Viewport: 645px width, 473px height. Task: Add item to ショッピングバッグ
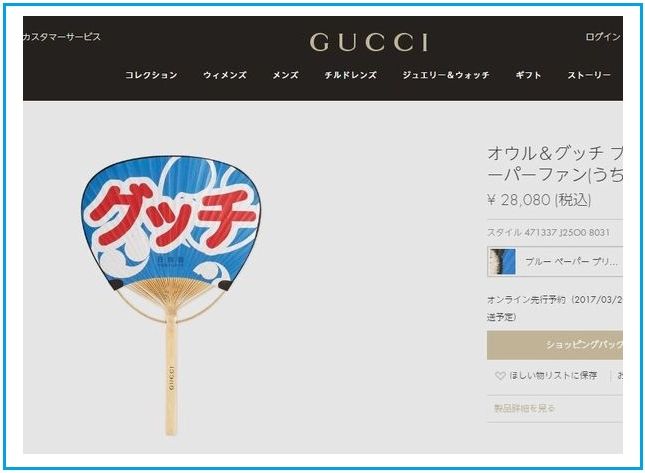click(x=555, y=345)
